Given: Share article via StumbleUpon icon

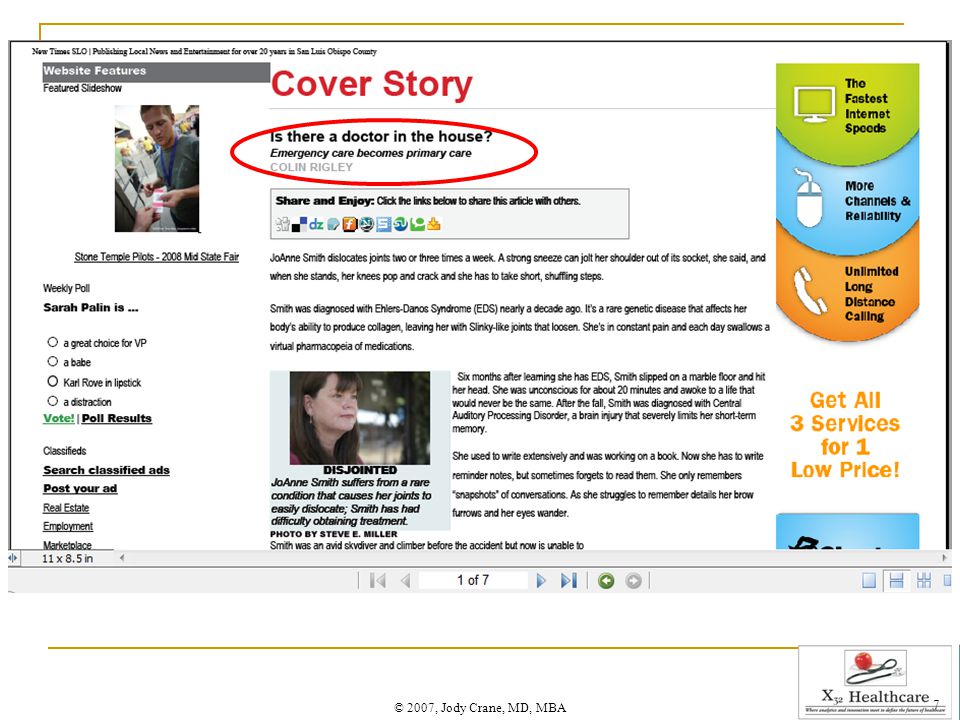Looking at the screenshot, I should pyautogui.click(x=400, y=224).
